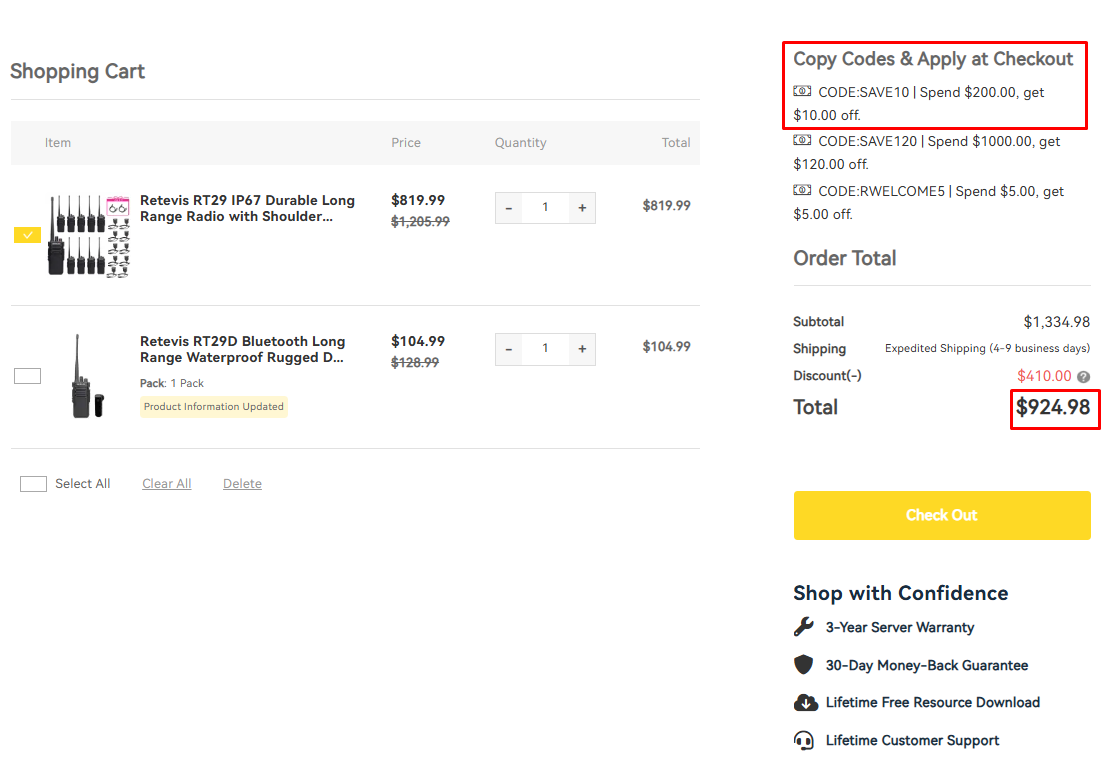
Task: Click the Check Out button
Action: click(942, 515)
